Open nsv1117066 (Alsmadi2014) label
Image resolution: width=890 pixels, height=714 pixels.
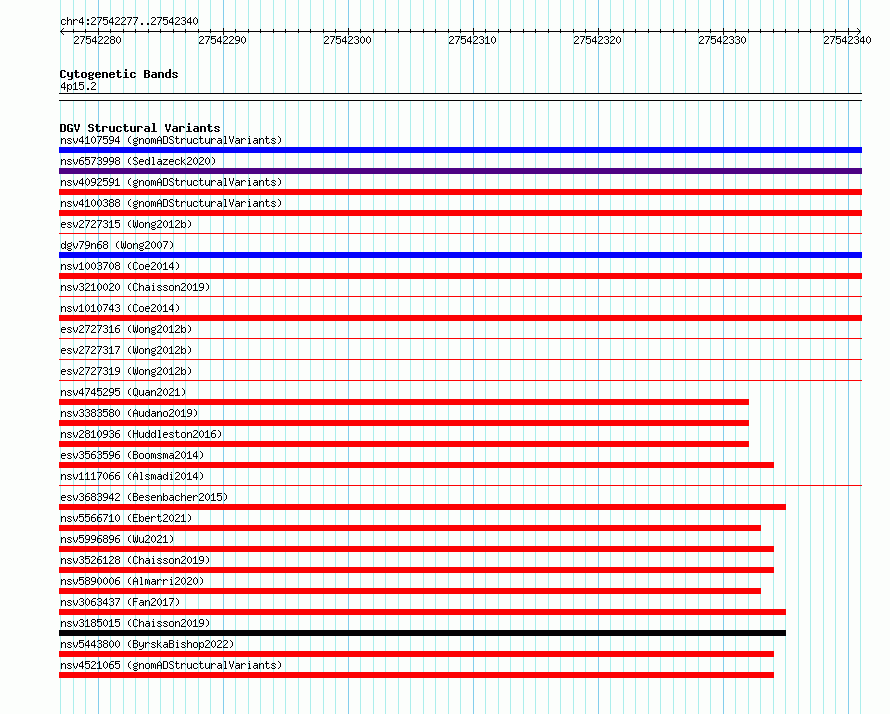(132, 476)
